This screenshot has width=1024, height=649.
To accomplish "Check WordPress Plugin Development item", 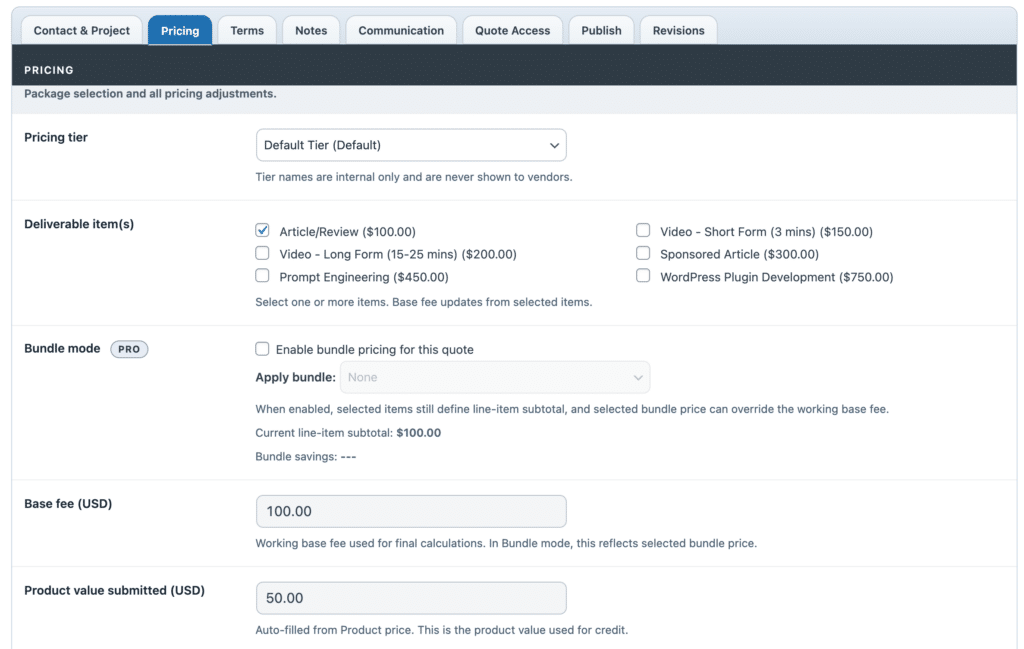I will pyautogui.click(x=643, y=276).
